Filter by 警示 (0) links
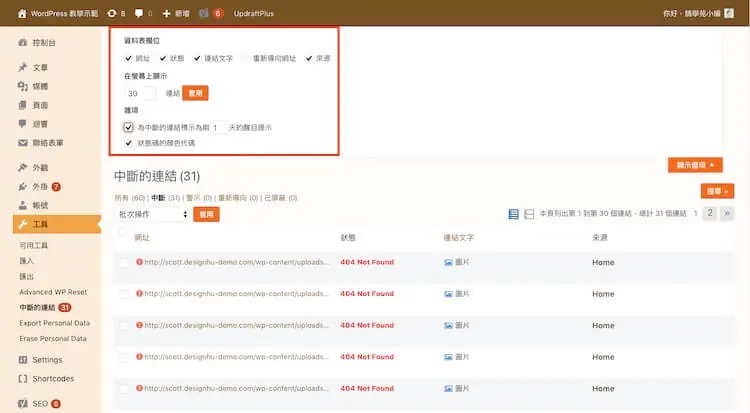 coord(199,198)
